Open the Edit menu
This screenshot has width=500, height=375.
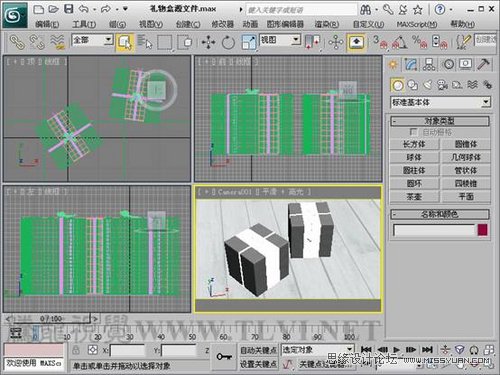coord(47,24)
